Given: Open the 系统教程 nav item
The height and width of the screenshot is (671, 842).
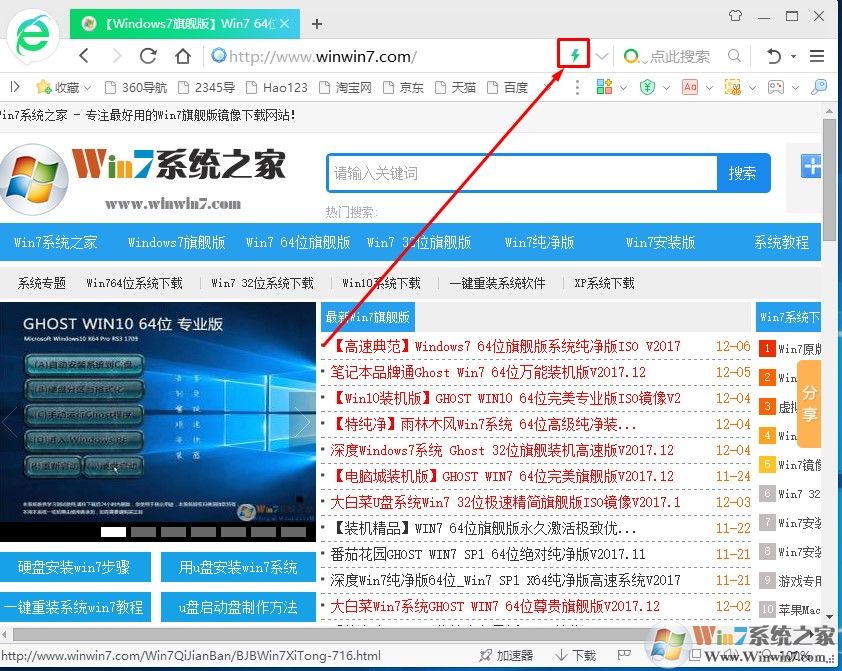Looking at the screenshot, I should 781,243.
